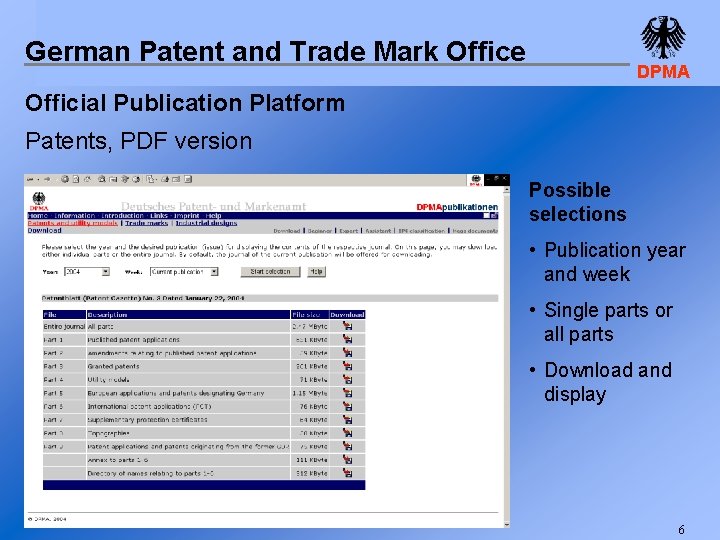Click the browser Forward arrow
The height and width of the screenshot is (540, 720).
click(47, 180)
